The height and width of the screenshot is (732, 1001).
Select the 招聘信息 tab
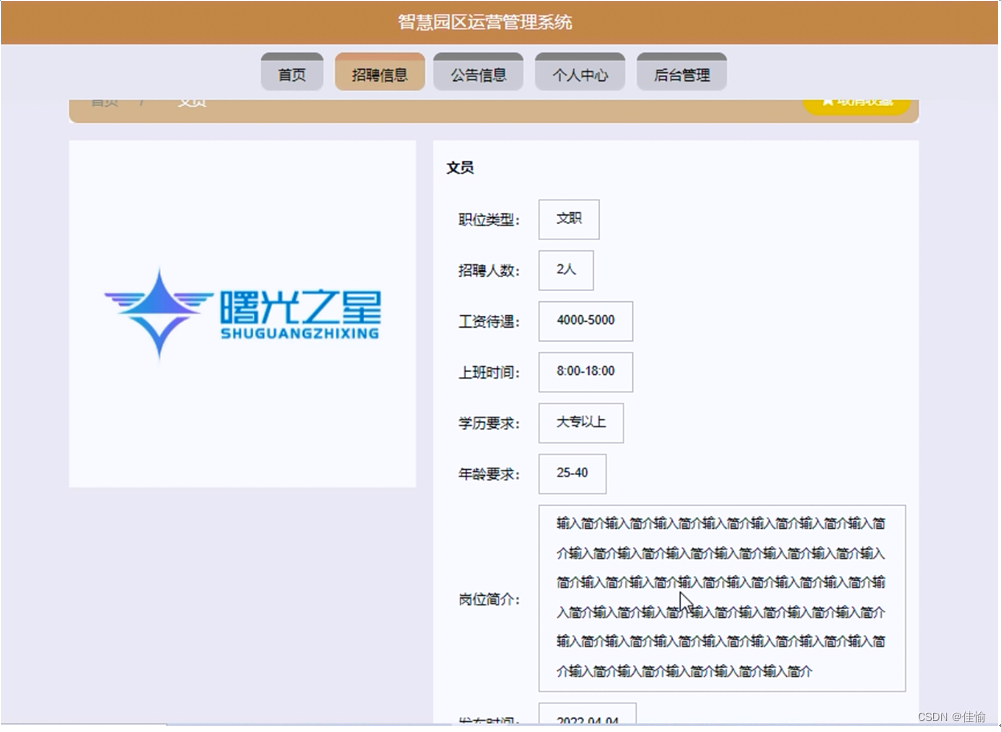pyautogui.click(x=380, y=71)
